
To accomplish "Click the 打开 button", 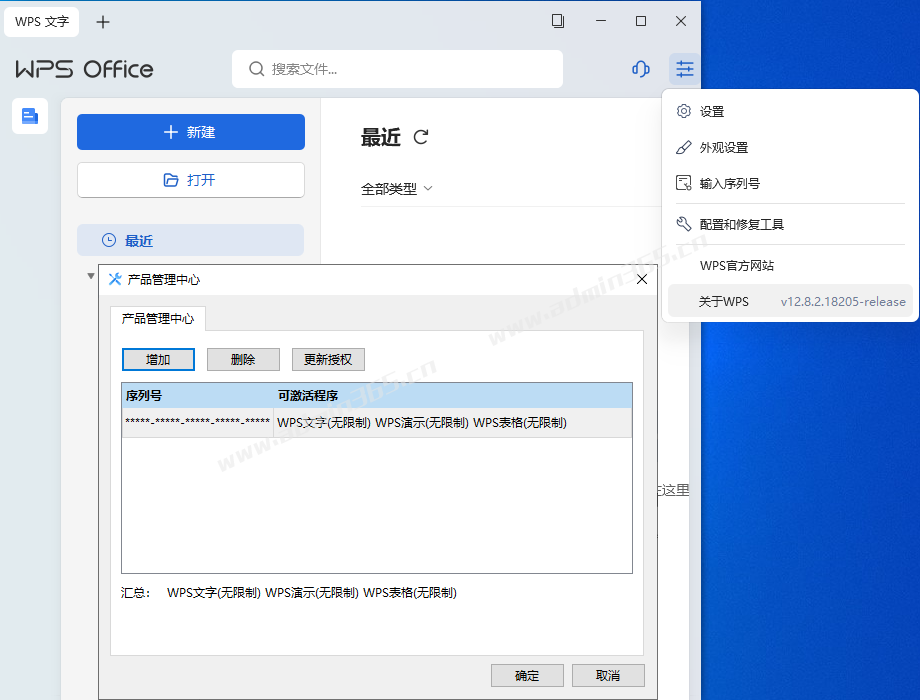I will click(191, 180).
